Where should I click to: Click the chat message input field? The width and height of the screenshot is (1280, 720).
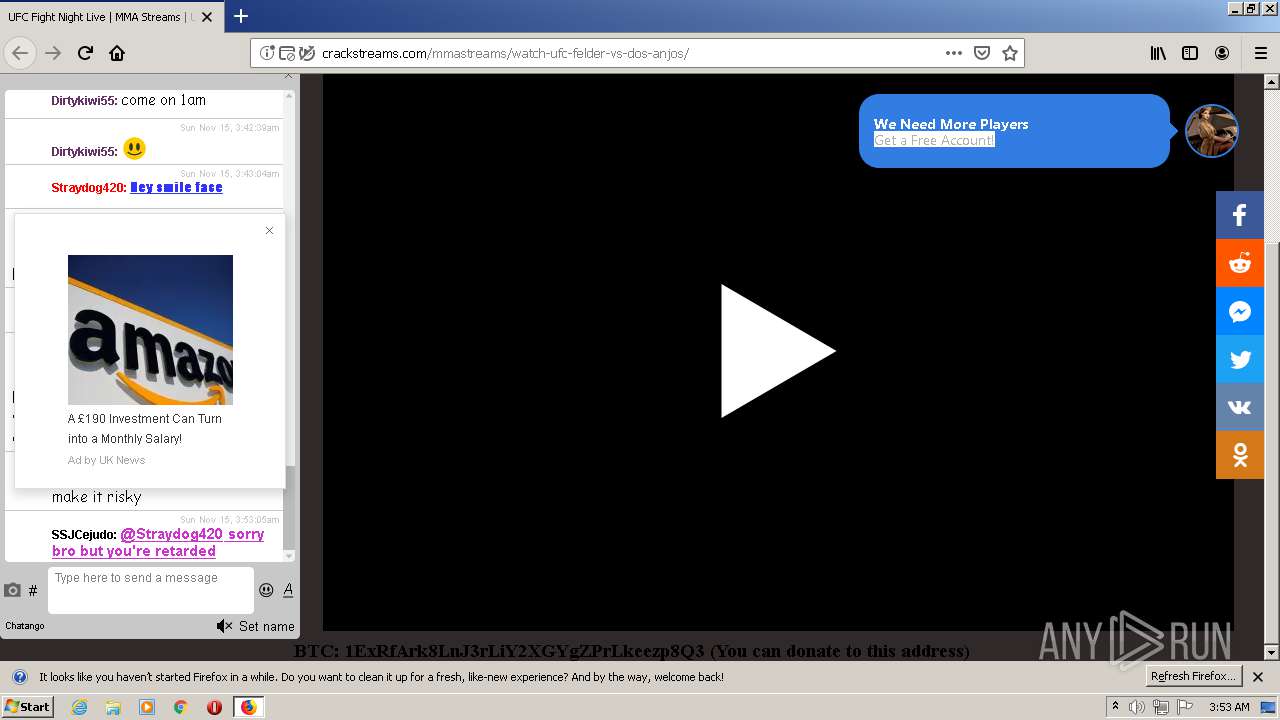pyautogui.click(x=151, y=591)
